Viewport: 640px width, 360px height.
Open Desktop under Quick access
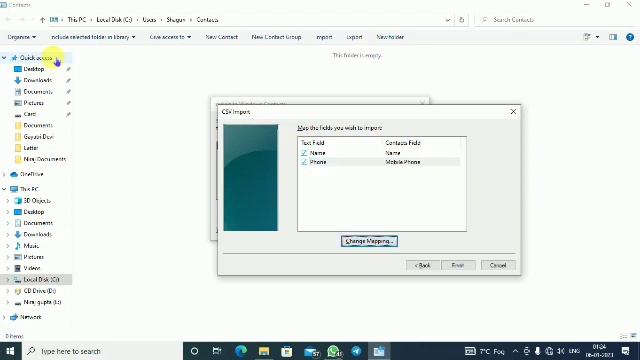[x=33, y=69]
